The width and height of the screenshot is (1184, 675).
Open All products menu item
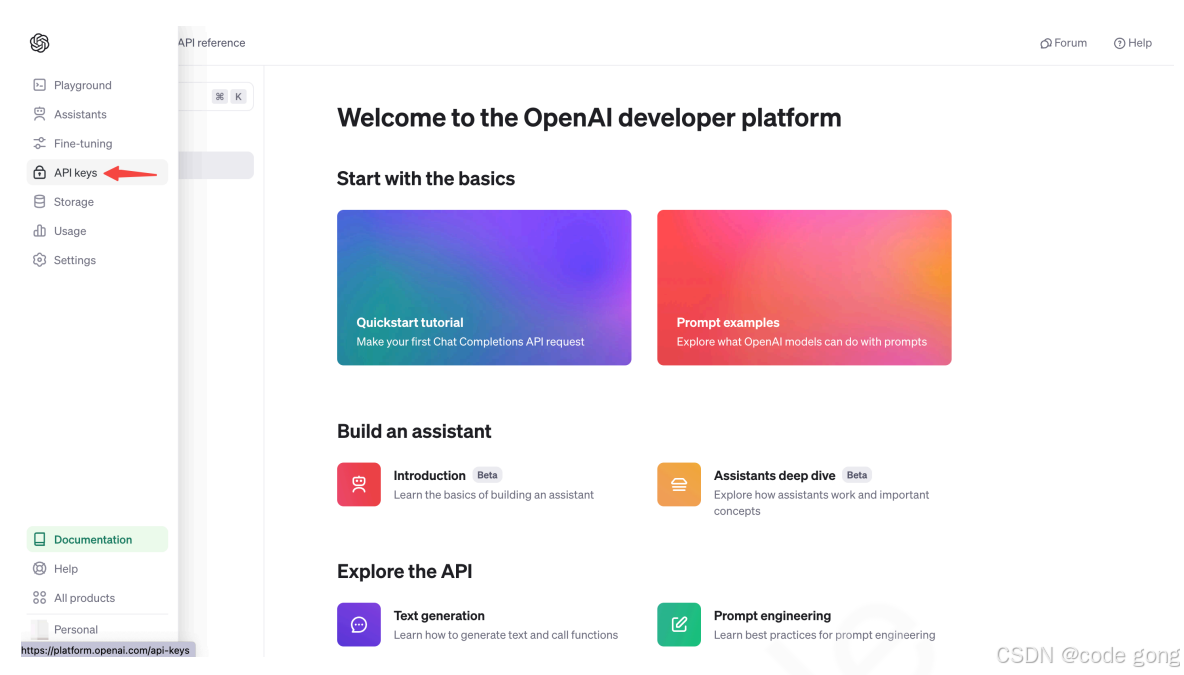tap(97, 598)
